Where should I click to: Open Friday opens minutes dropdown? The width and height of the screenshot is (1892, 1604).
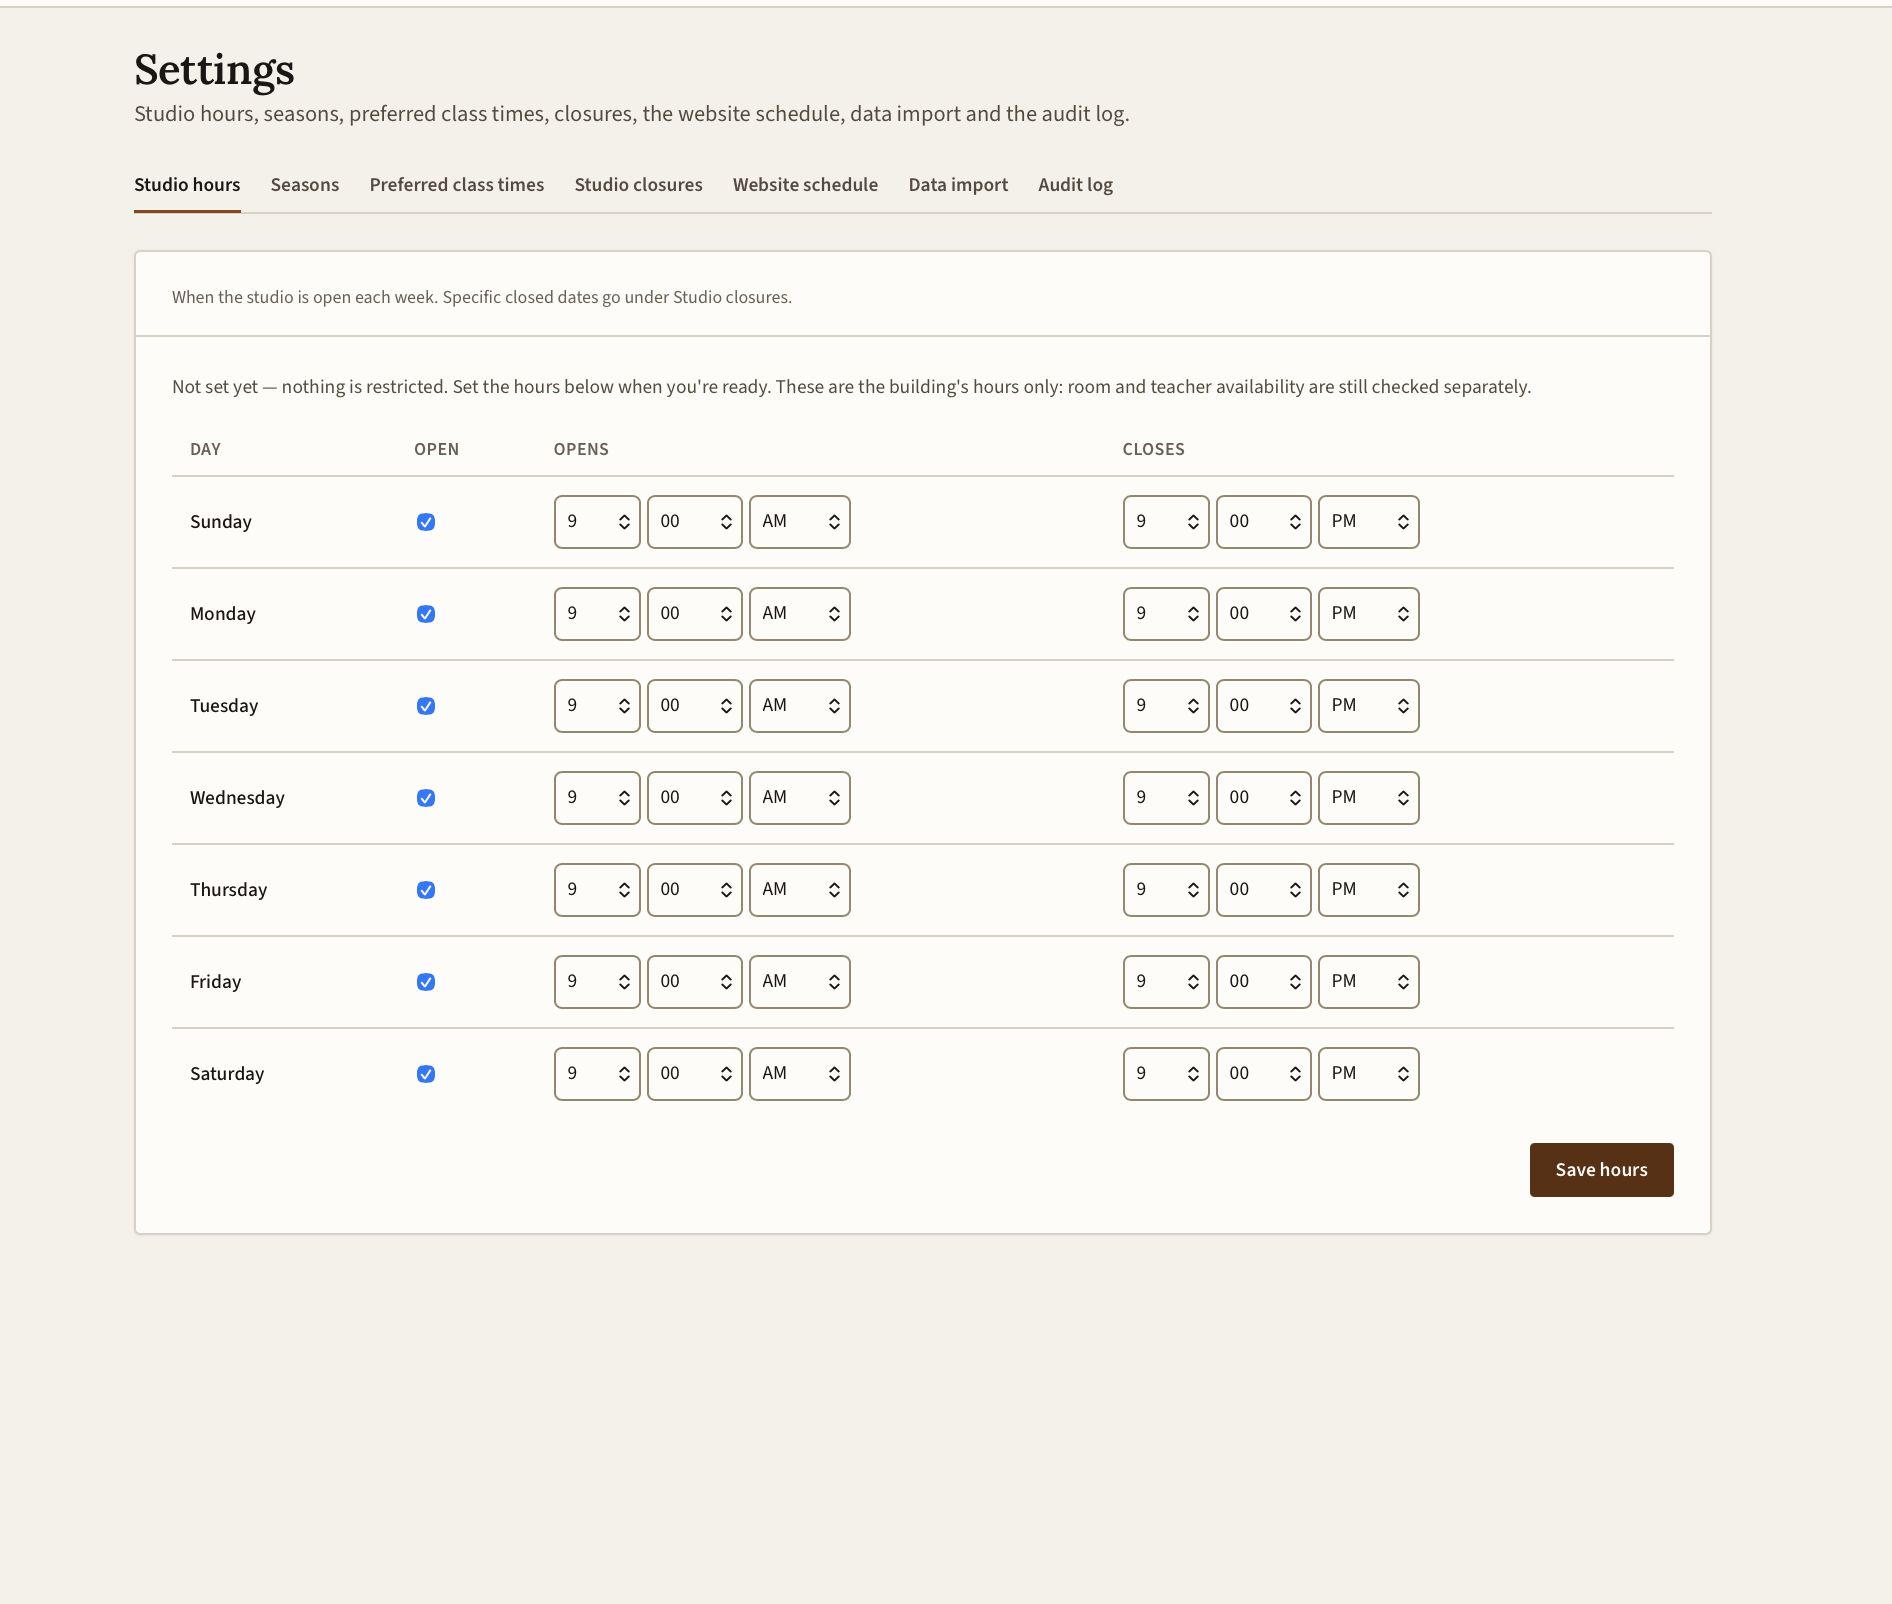(x=695, y=982)
